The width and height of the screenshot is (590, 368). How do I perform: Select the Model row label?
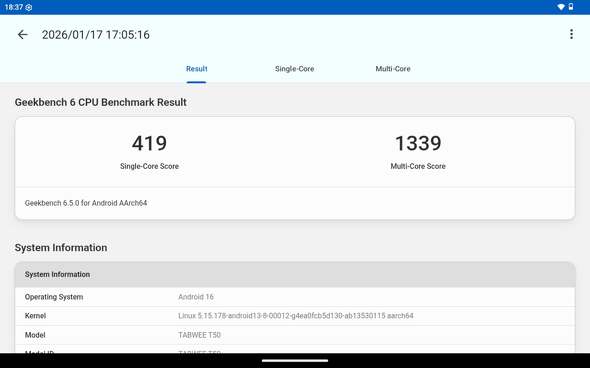tap(35, 335)
